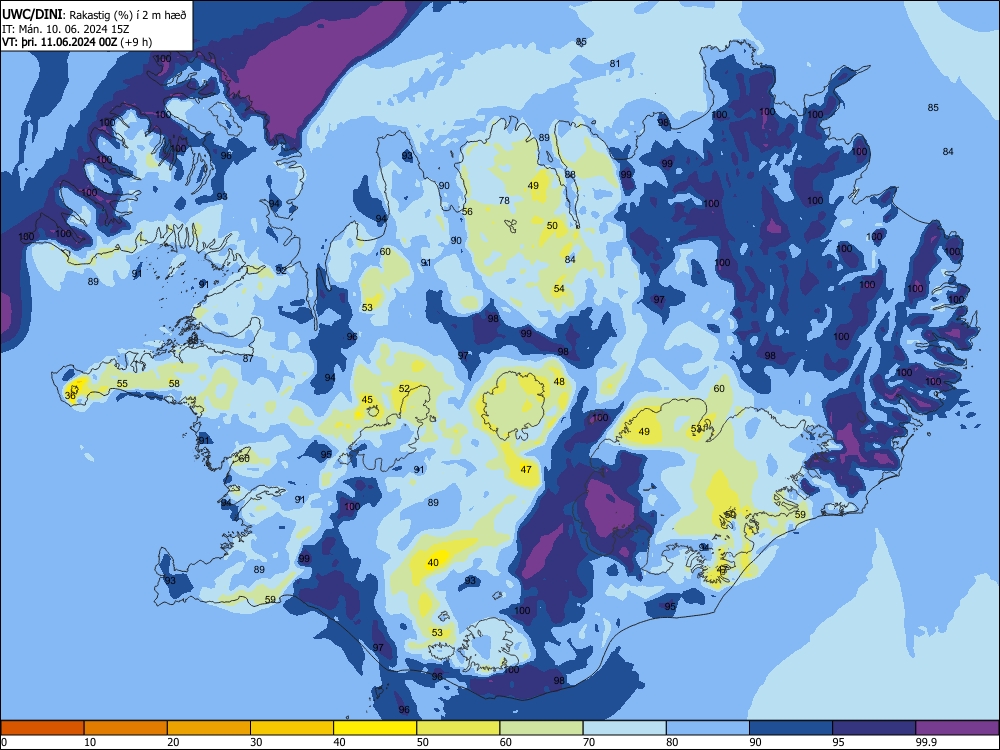The image size is (1000, 750).
Task: Select the orange 10–20 legend color block
Action: (x=126, y=728)
